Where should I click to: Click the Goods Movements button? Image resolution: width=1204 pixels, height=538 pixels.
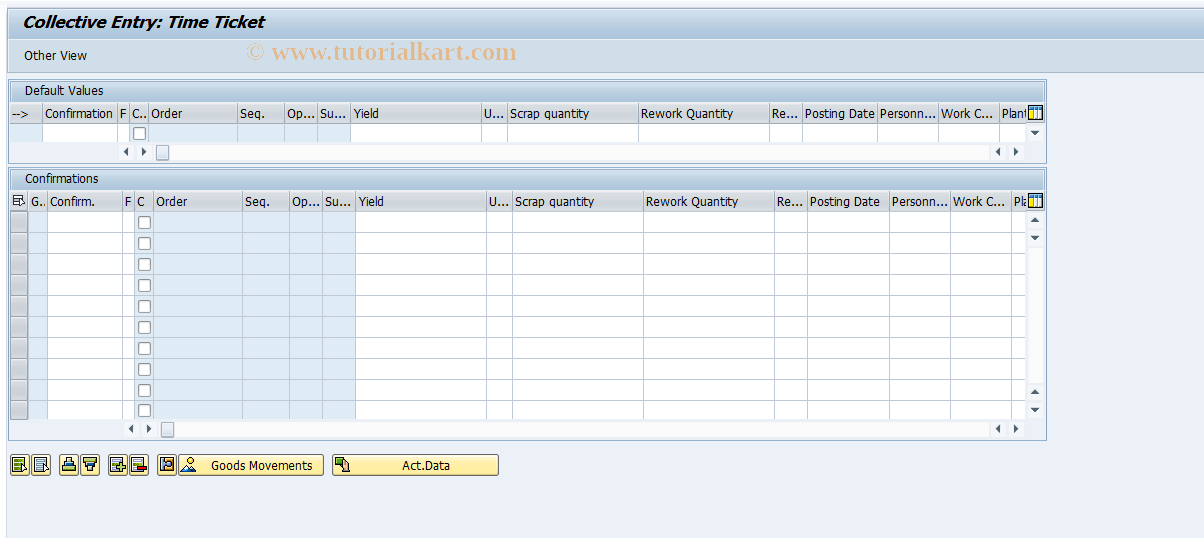[251, 465]
